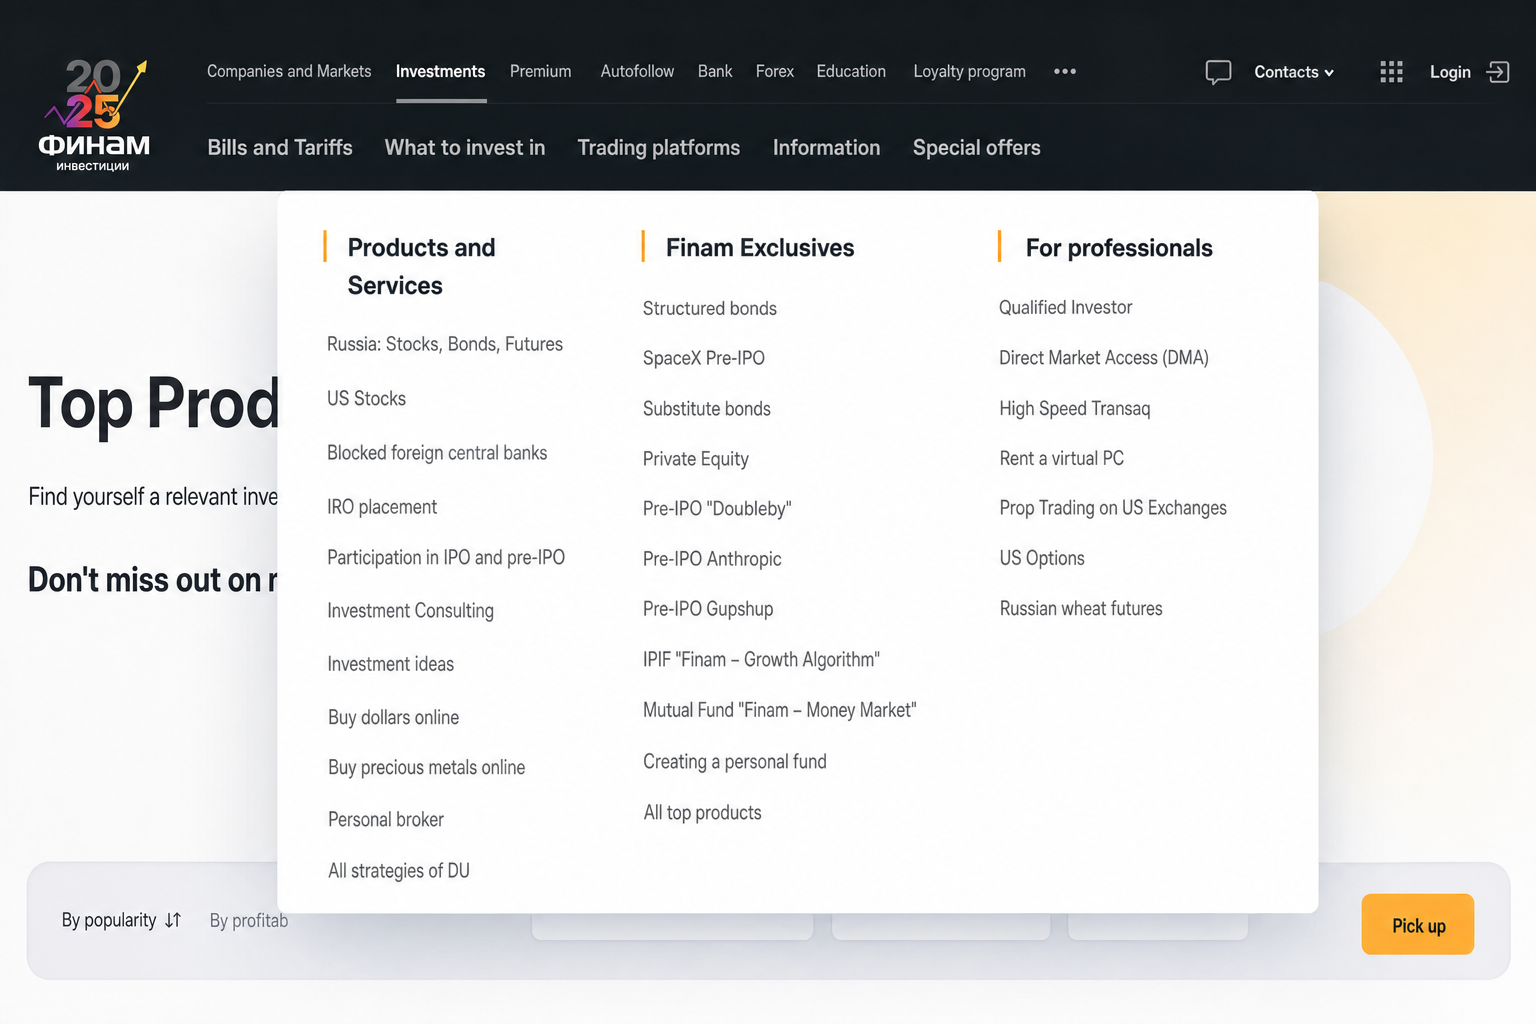
Task: Open Companies and Markets section
Action: (x=289, y=71)
